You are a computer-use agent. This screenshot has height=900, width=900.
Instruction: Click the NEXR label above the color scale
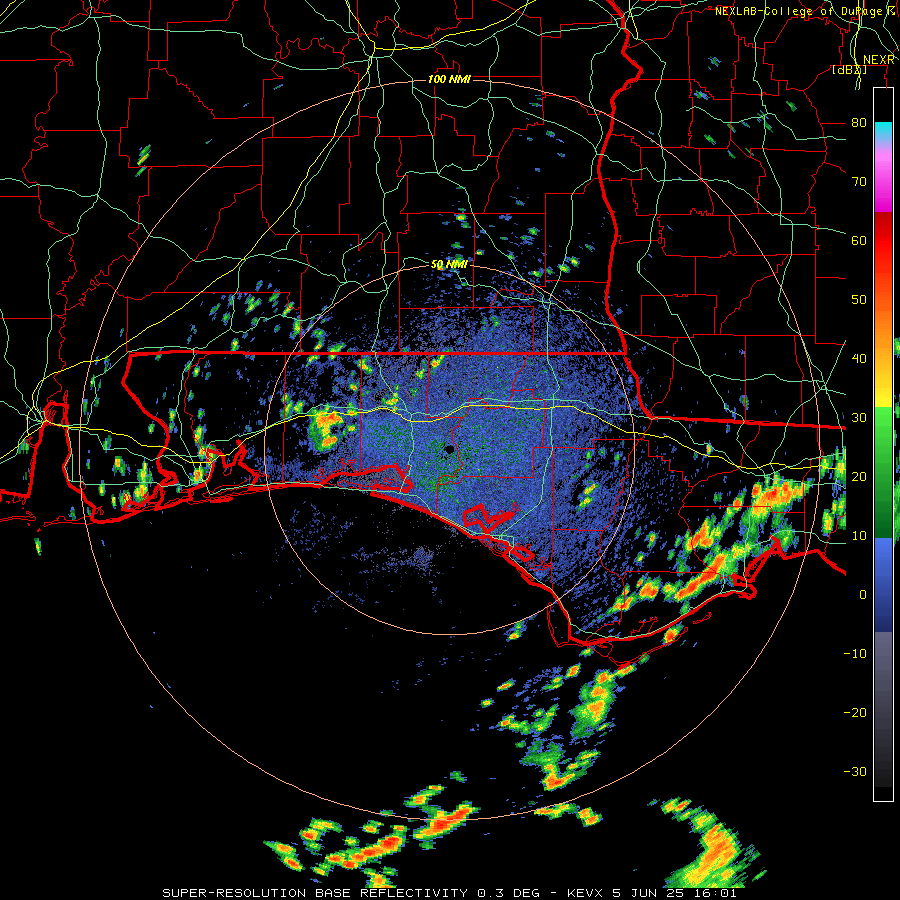(x=879, y=60)
